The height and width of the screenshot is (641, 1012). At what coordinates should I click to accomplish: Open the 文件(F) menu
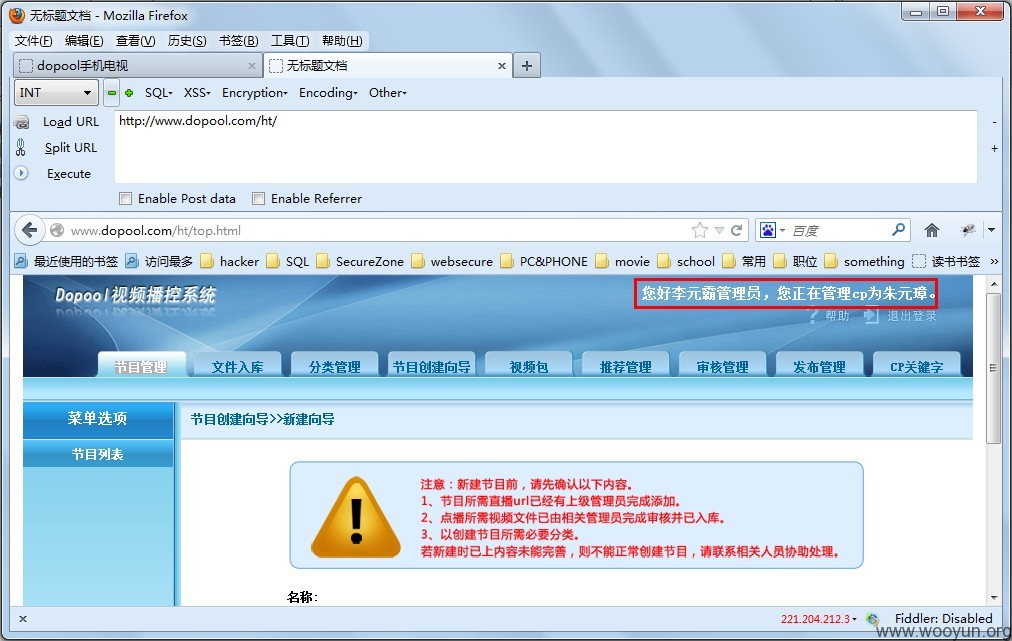[x=34, y=41]
